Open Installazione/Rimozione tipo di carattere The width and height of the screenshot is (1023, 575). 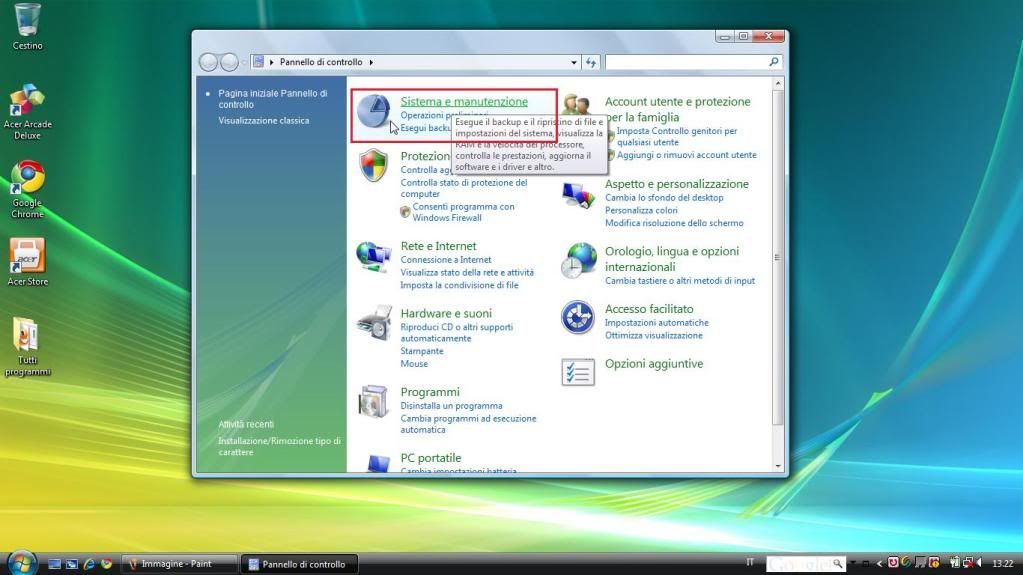(x=279, y=446)
